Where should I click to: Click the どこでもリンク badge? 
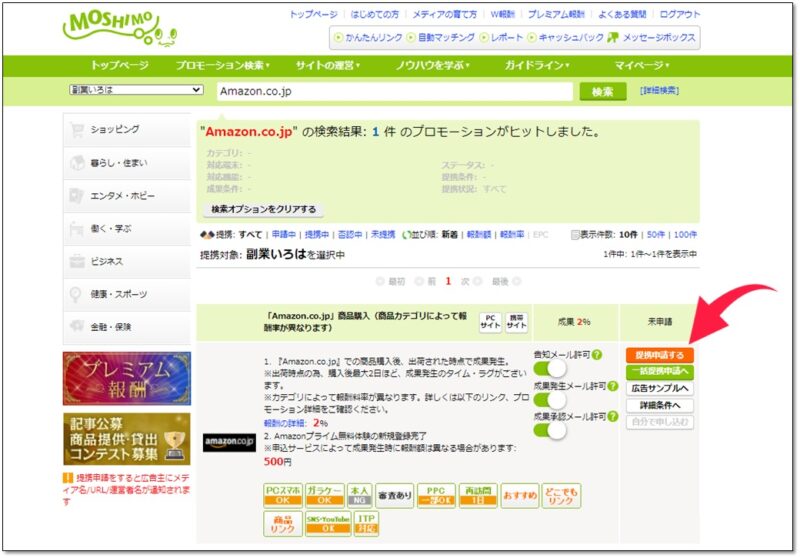pyautogui.click(x=561, y=495)
